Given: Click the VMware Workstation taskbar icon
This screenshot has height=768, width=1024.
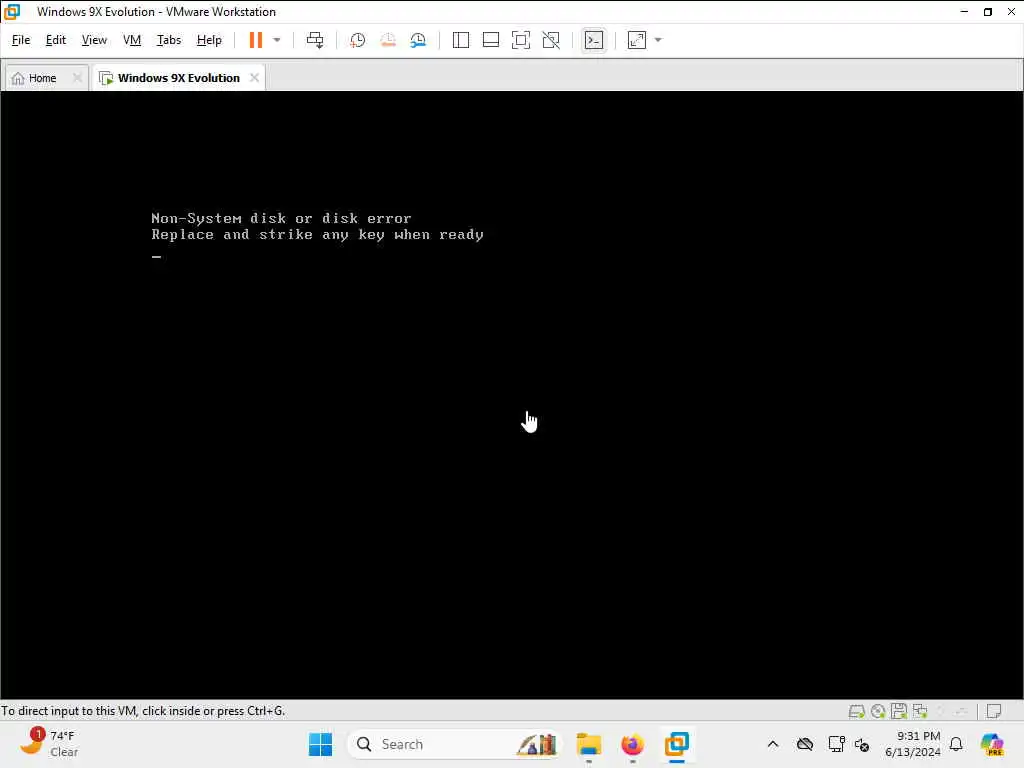Looking at the screenshot, I should (677, 744).
